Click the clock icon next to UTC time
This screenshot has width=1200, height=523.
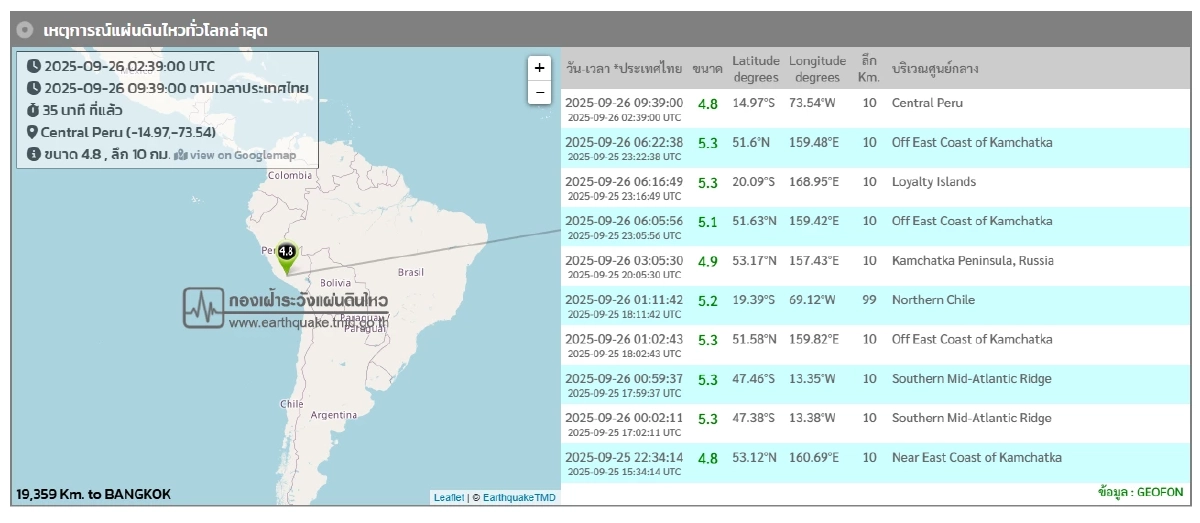[x=34, y=66]
